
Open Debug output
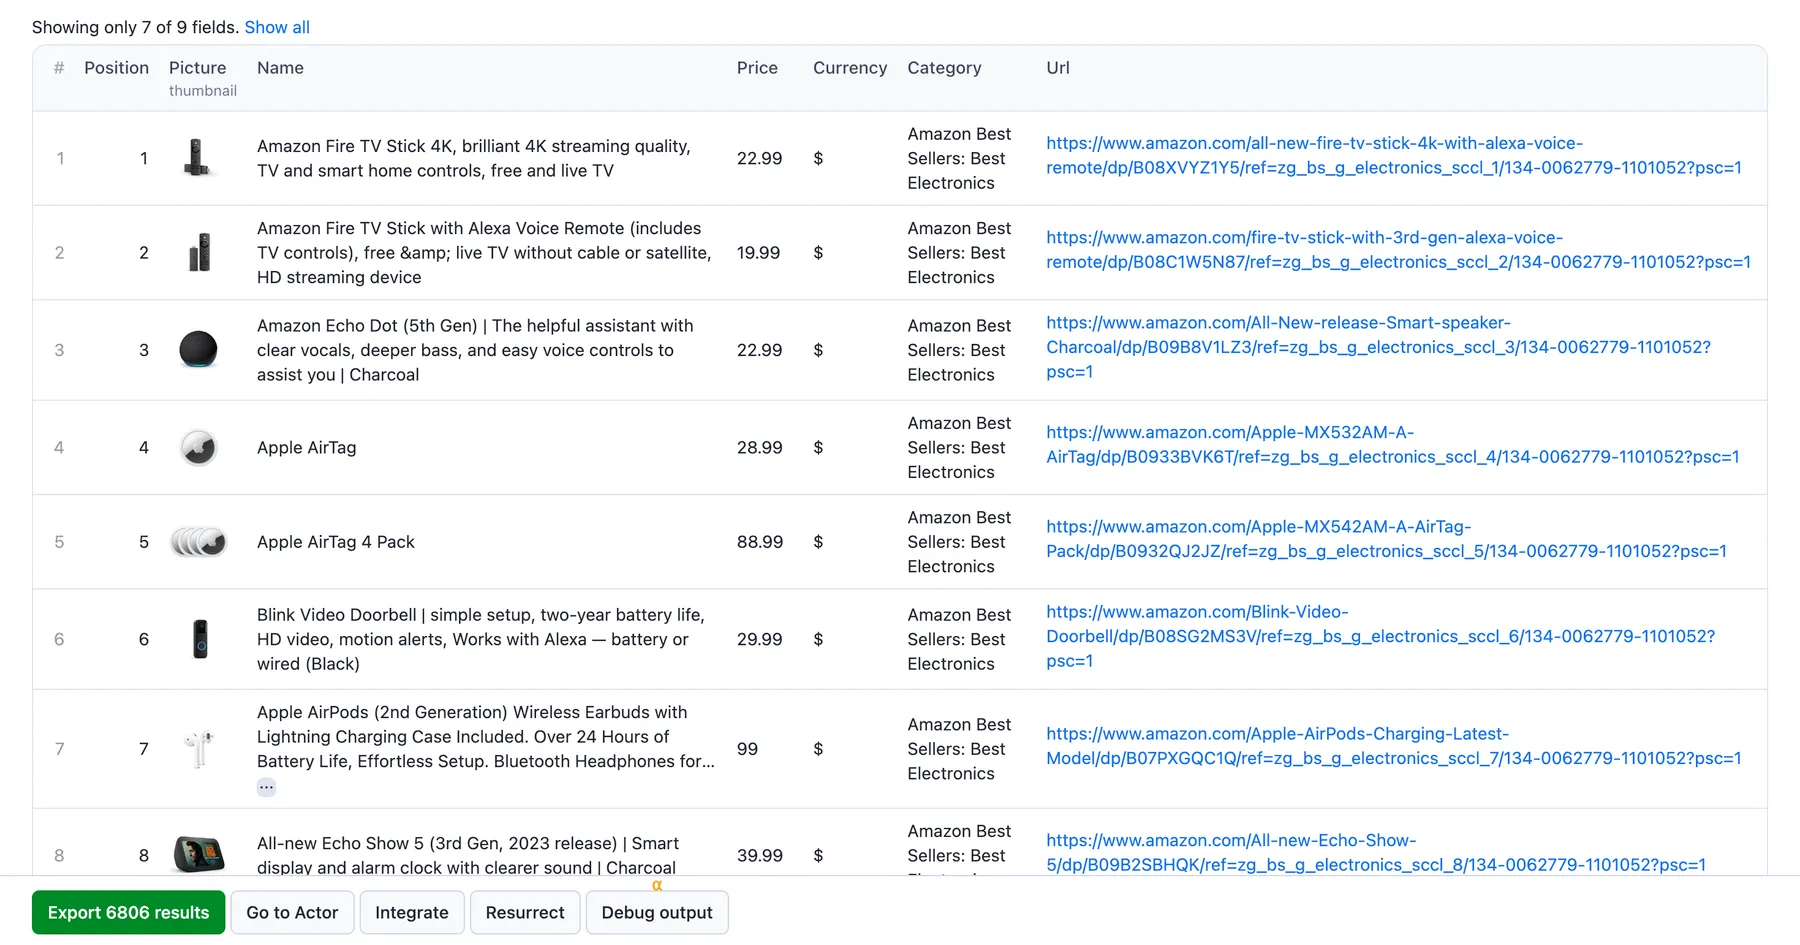pyautogui.click(x=657, y=912)
